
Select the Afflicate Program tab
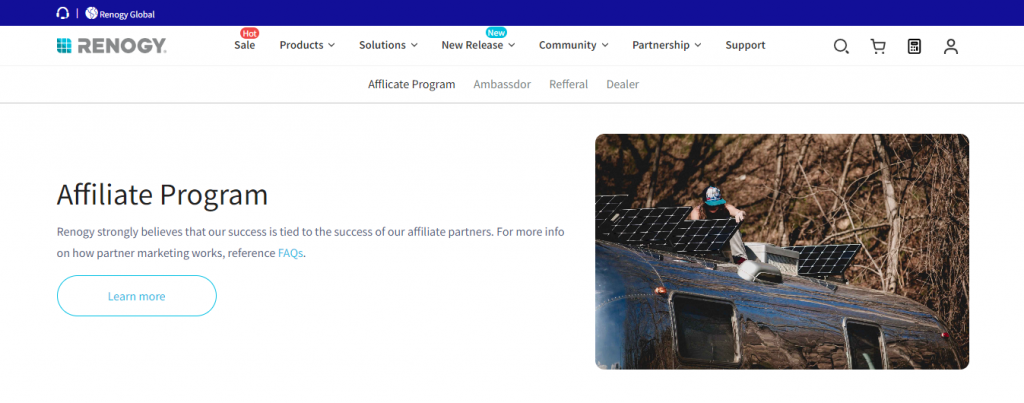pyautogui.click(x=411, y=84)
